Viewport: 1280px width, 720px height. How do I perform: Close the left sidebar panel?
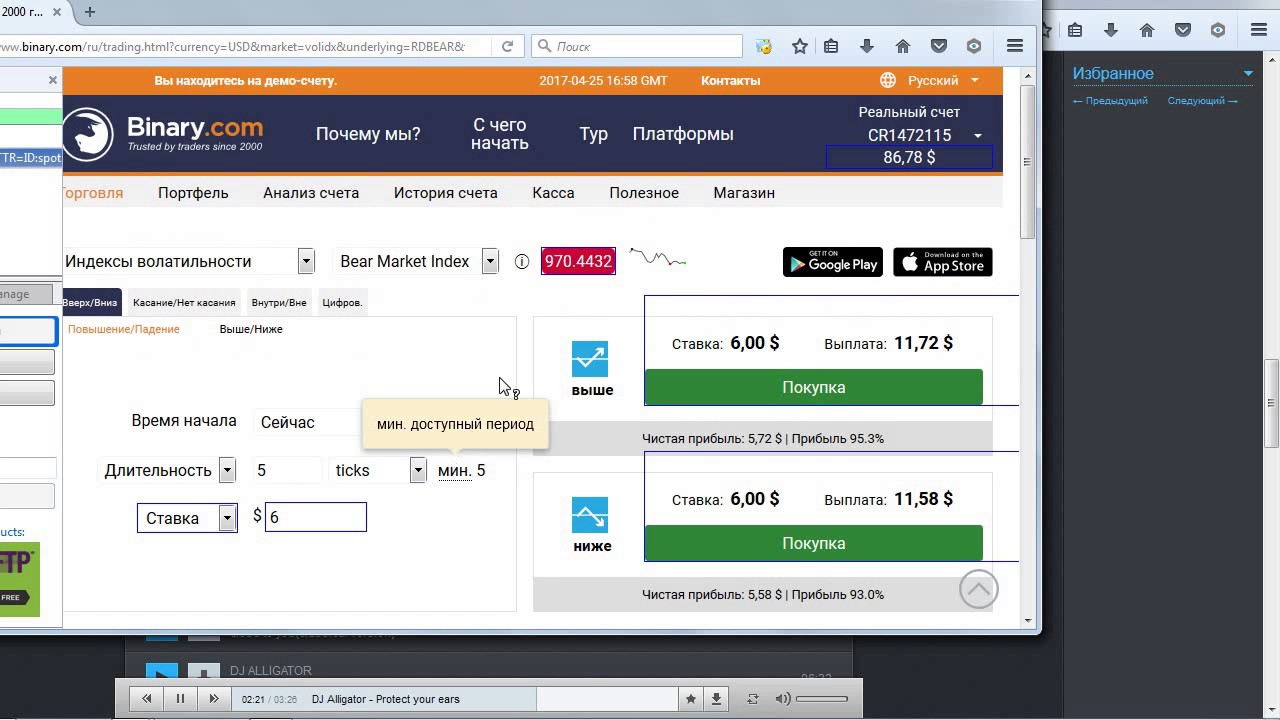[53, 80]
